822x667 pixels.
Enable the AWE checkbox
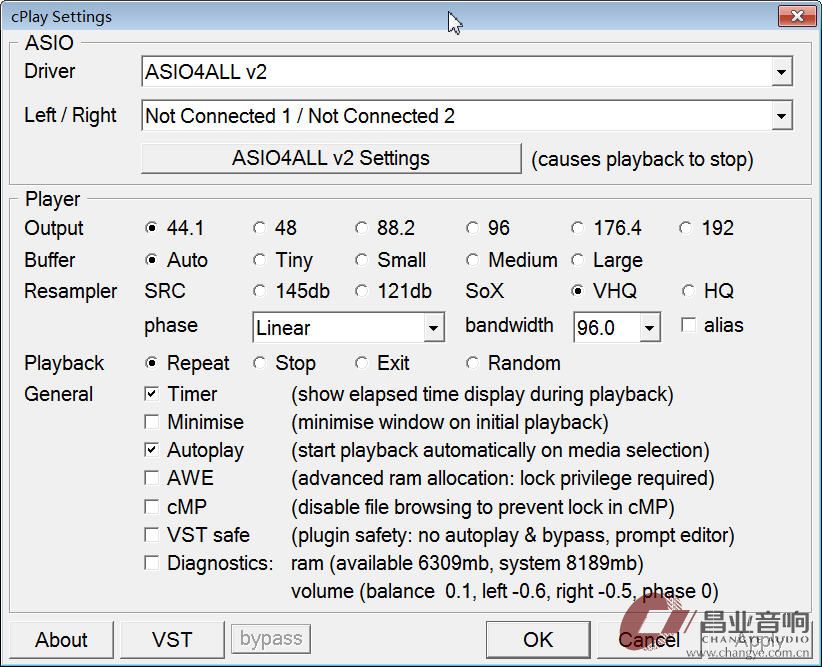point(152,478)
